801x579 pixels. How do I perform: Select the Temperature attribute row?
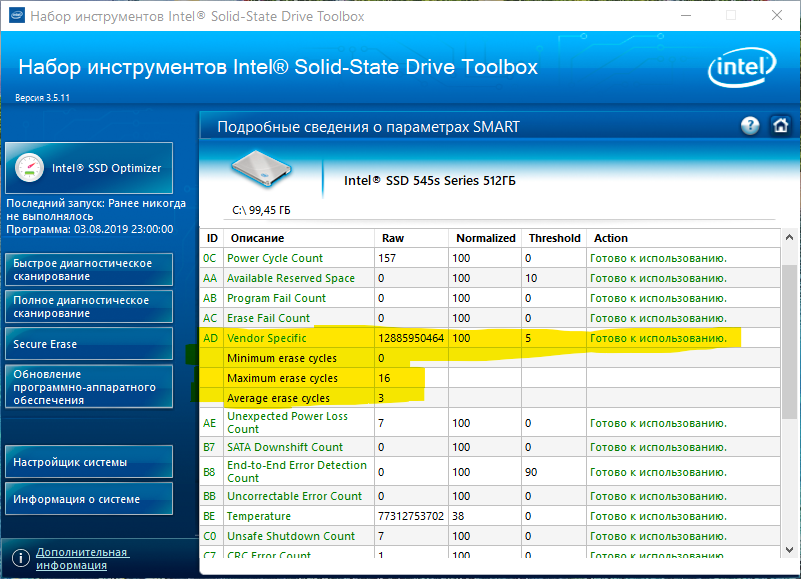pyautogui.click(x=259, y=516)
